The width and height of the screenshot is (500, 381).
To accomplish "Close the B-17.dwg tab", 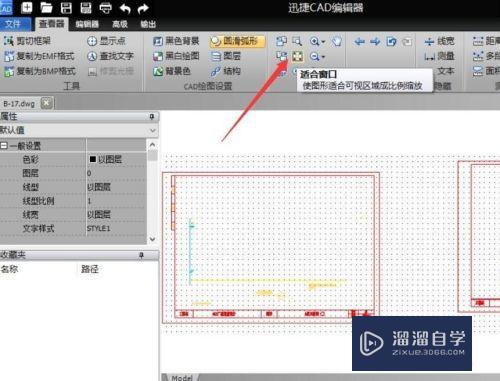I will [46, 103].
